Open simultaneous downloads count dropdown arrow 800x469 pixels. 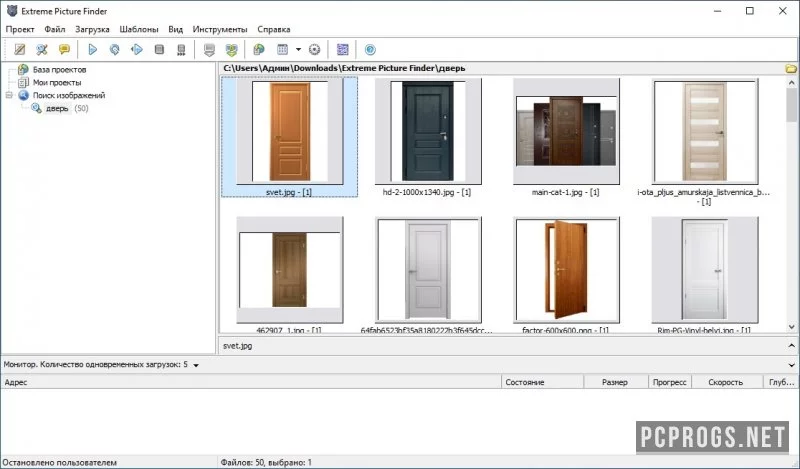[196, 365]
